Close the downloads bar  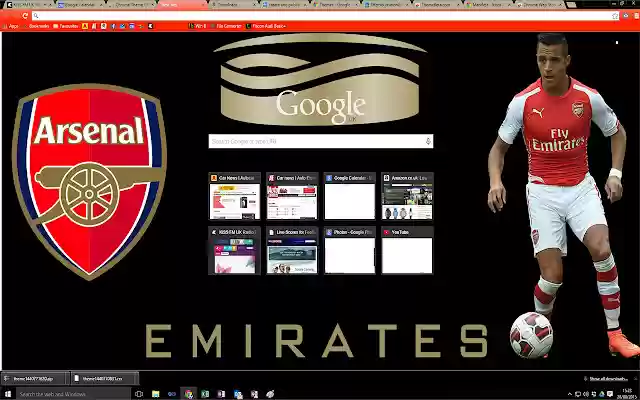tap(635, 378)
